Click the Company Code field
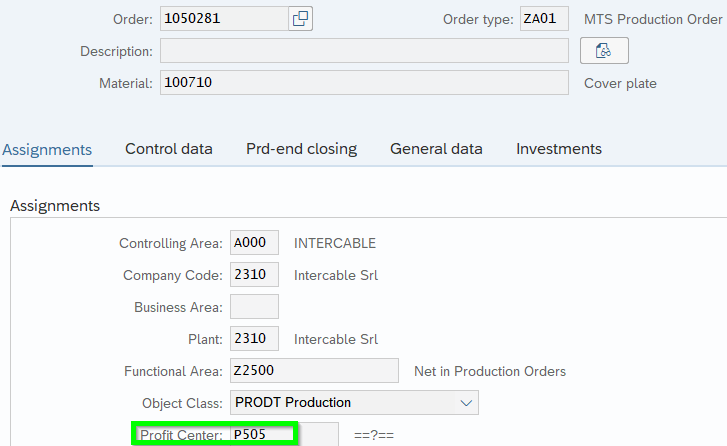 254,275
